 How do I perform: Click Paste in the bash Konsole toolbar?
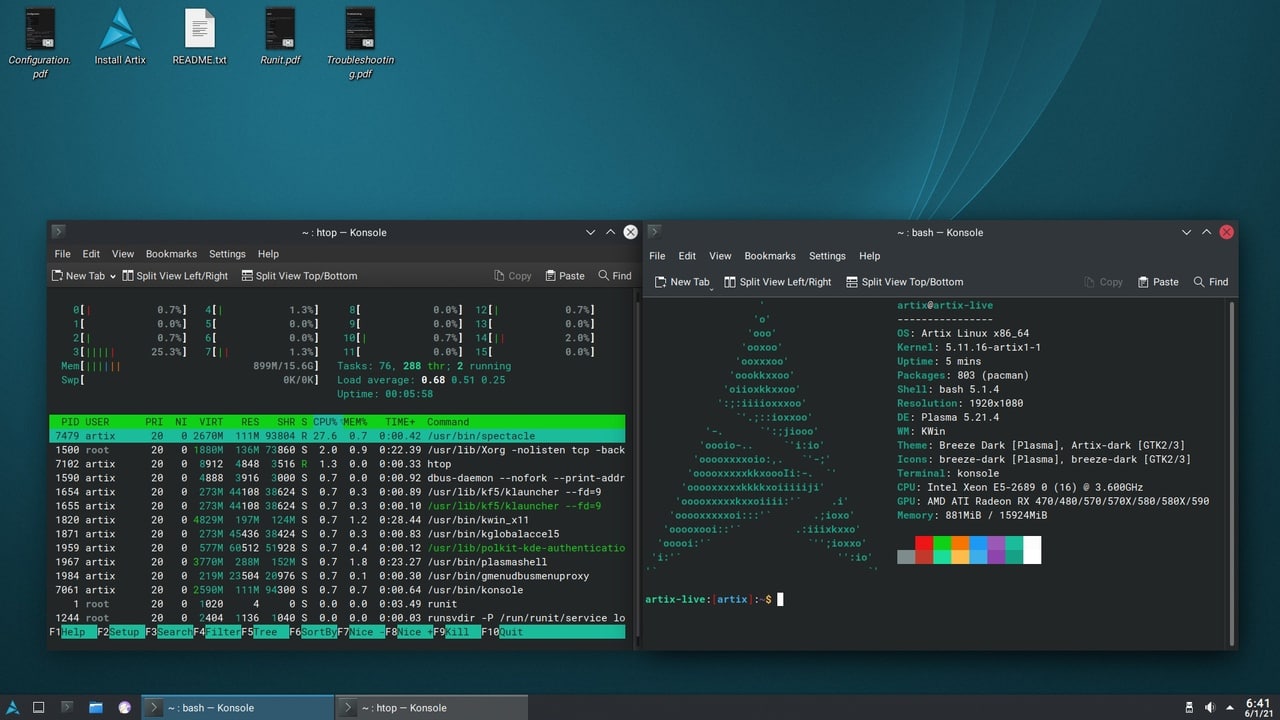1156,282
